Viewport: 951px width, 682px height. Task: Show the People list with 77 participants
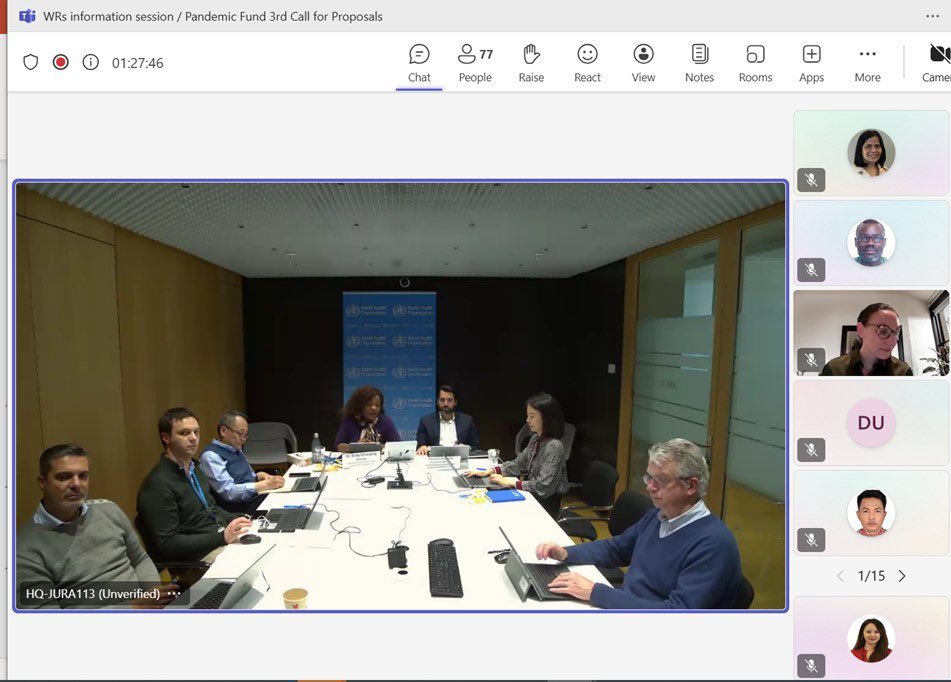pyautogui.click(x=475, y=63)
